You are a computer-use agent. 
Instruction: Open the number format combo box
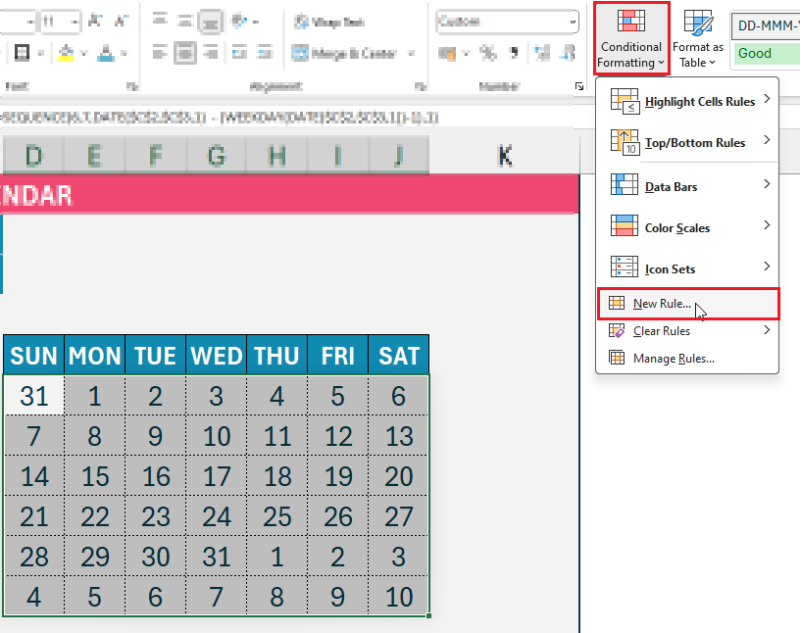pyautogui.click(x=507, y=21)
